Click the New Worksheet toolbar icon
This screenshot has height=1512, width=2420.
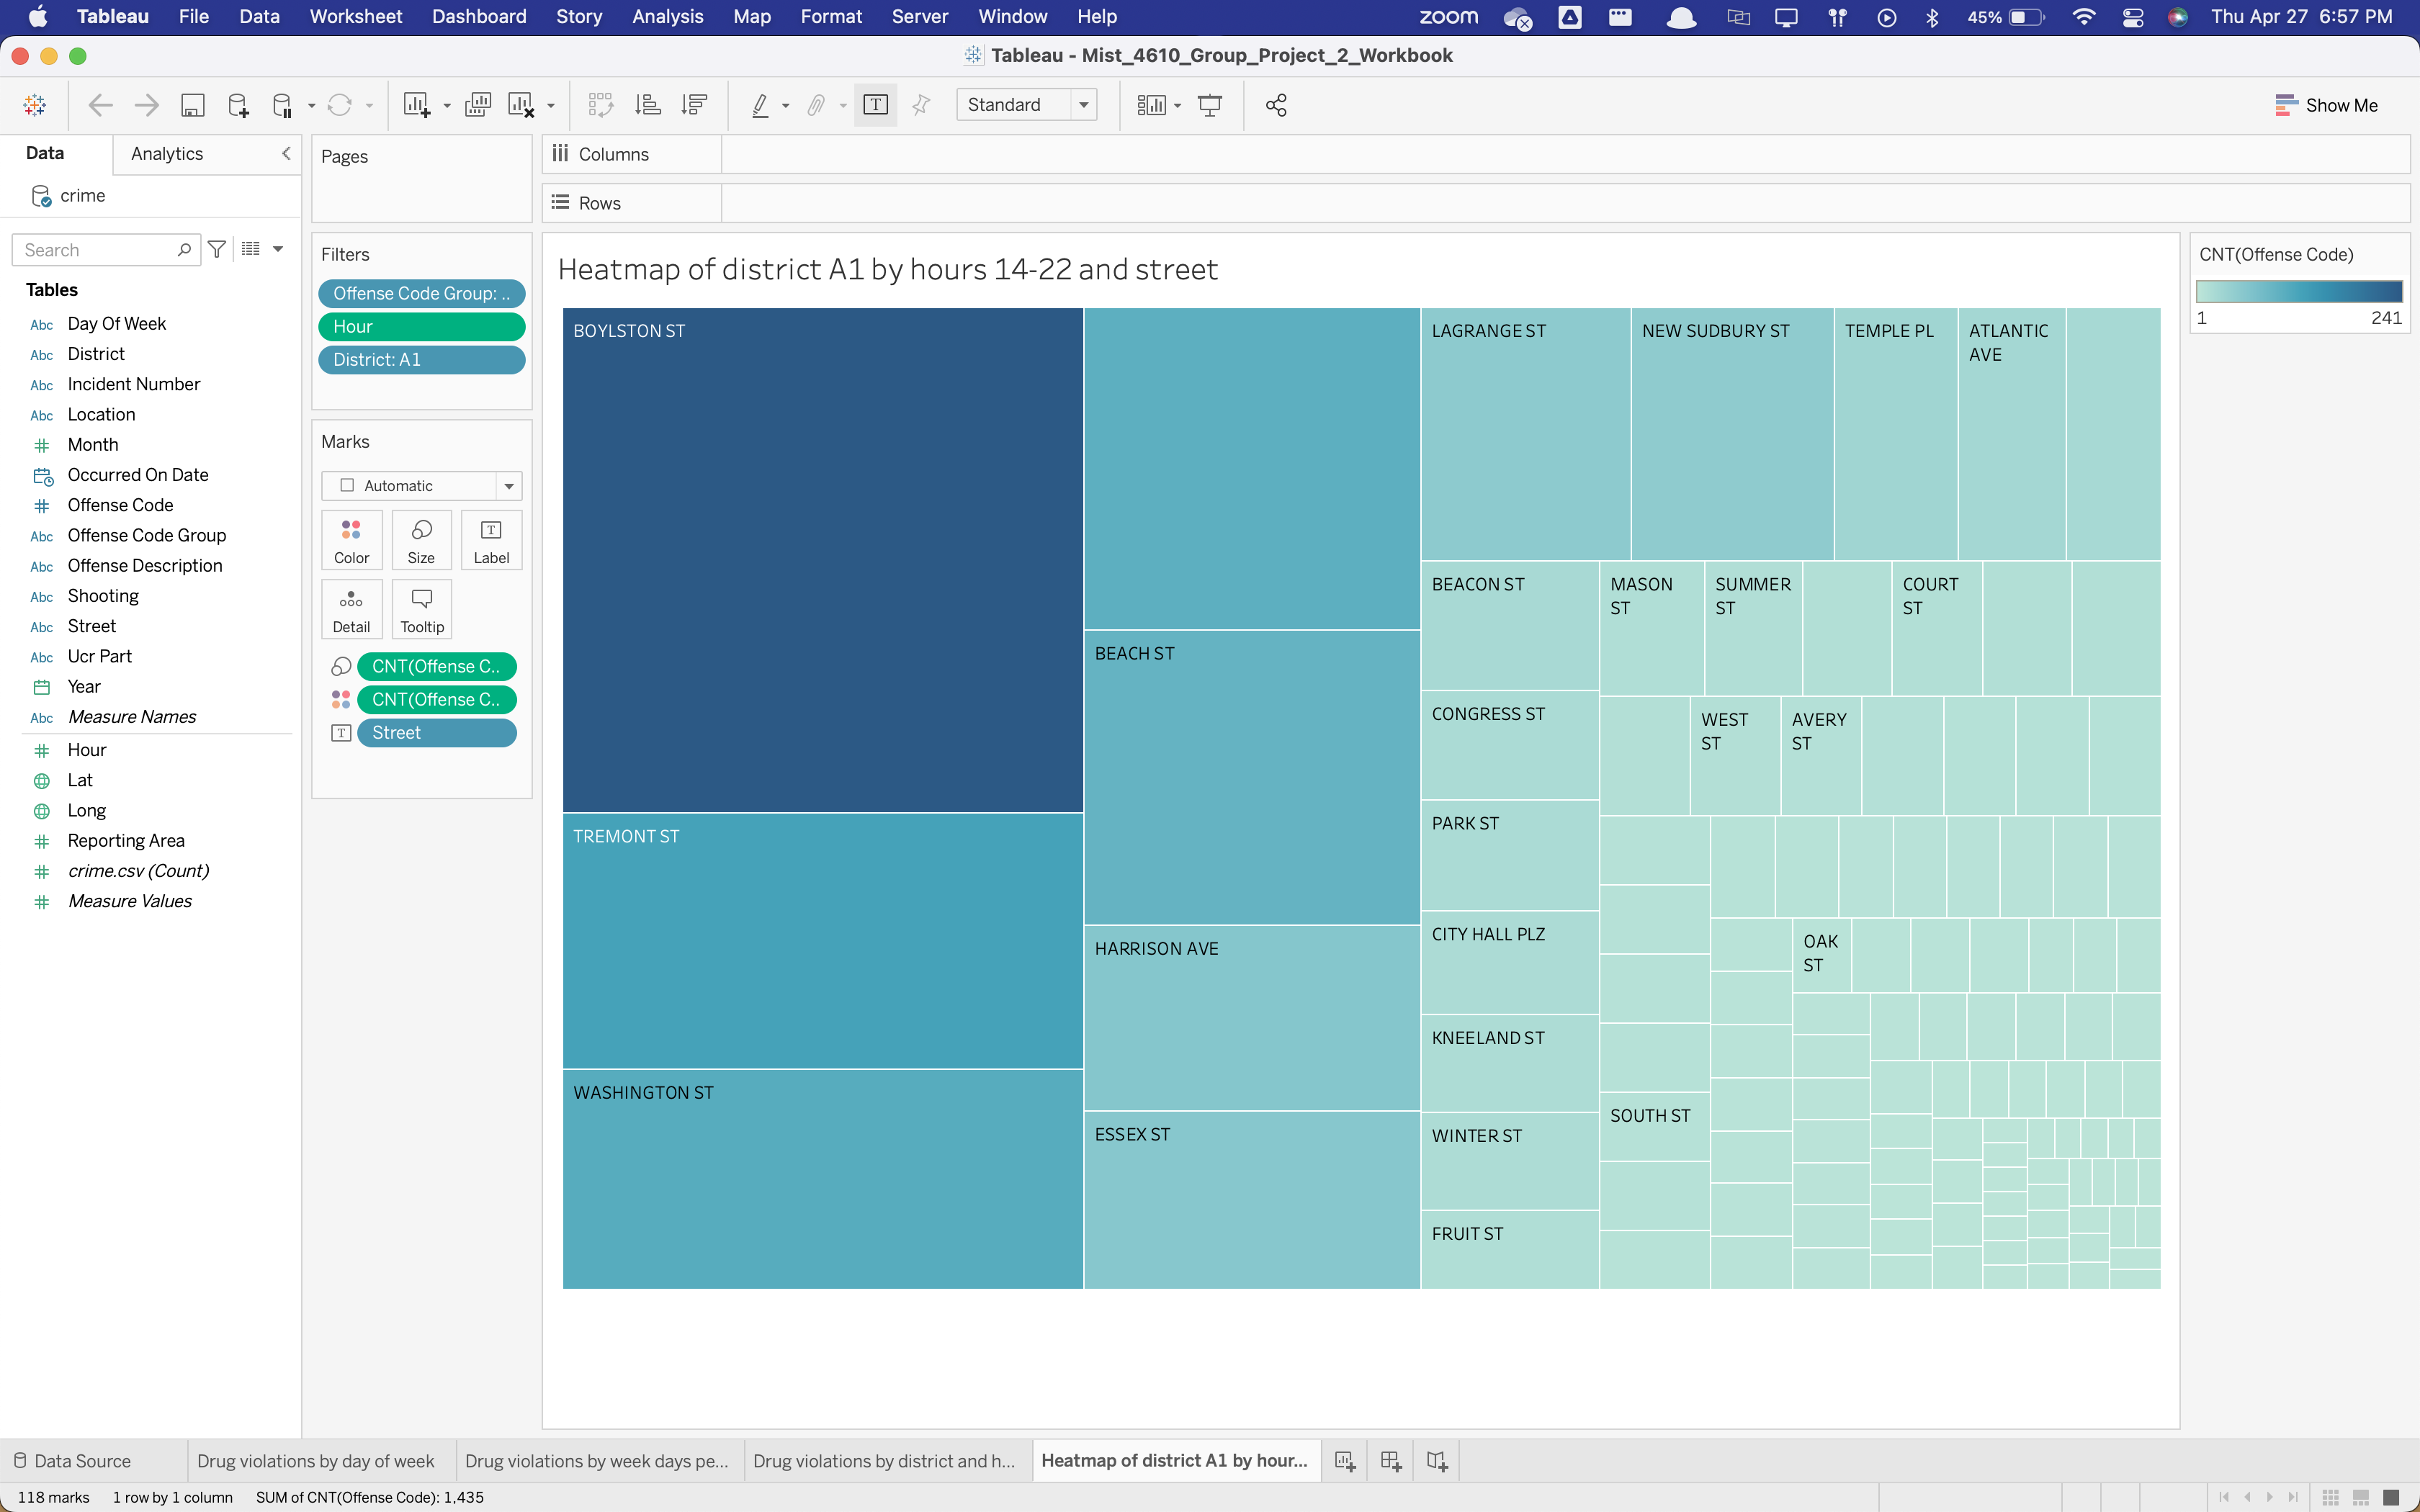pyautogui.click(x=416, y=105)
